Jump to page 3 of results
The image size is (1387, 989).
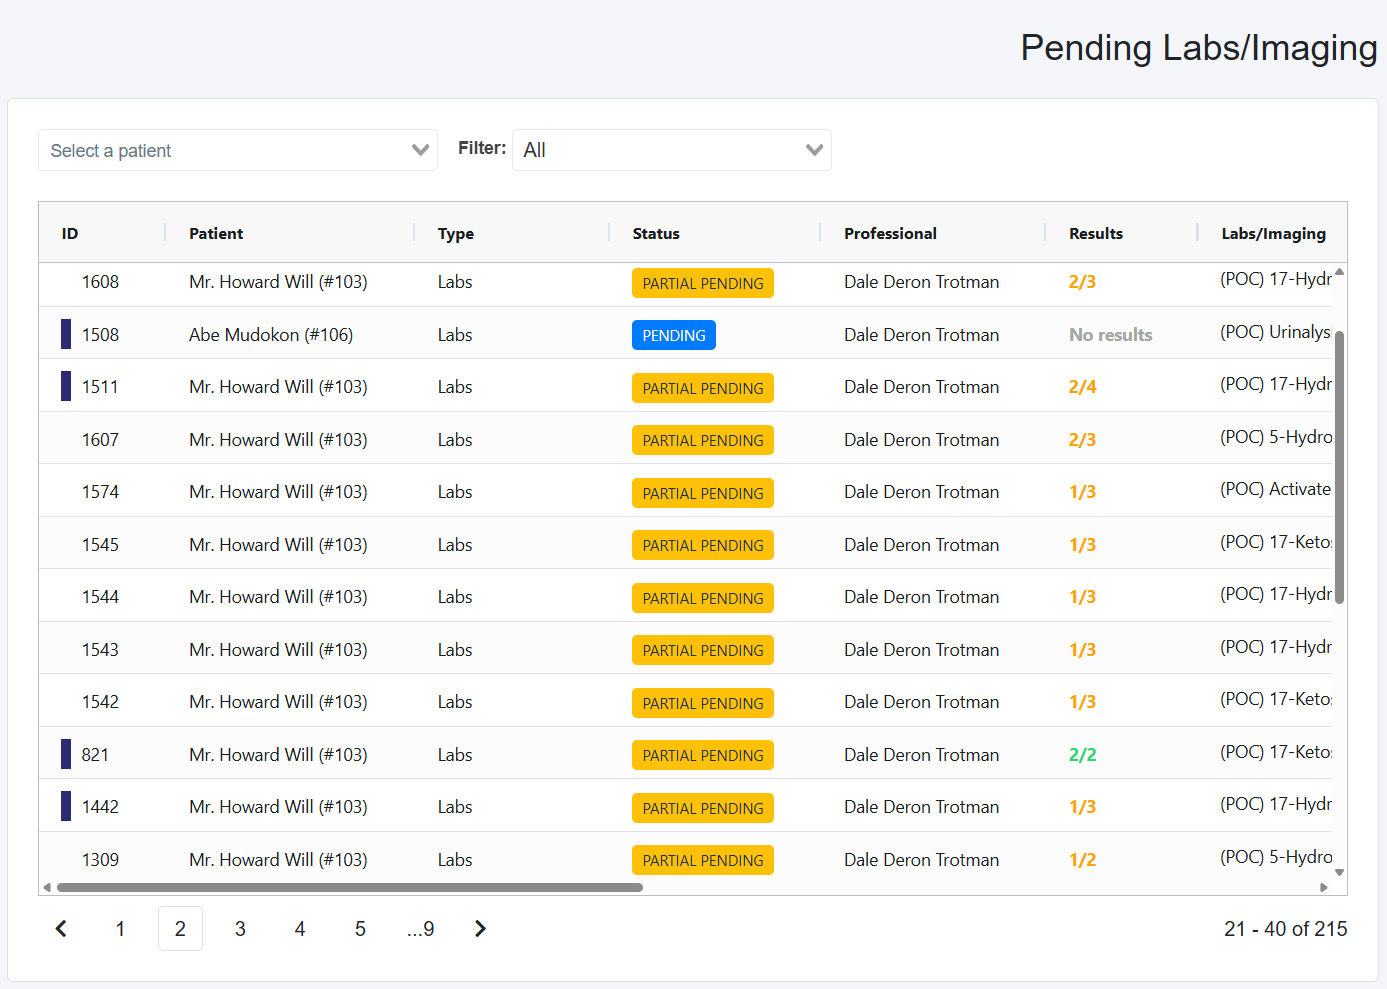pyautogui.click(x=240, y=929)
